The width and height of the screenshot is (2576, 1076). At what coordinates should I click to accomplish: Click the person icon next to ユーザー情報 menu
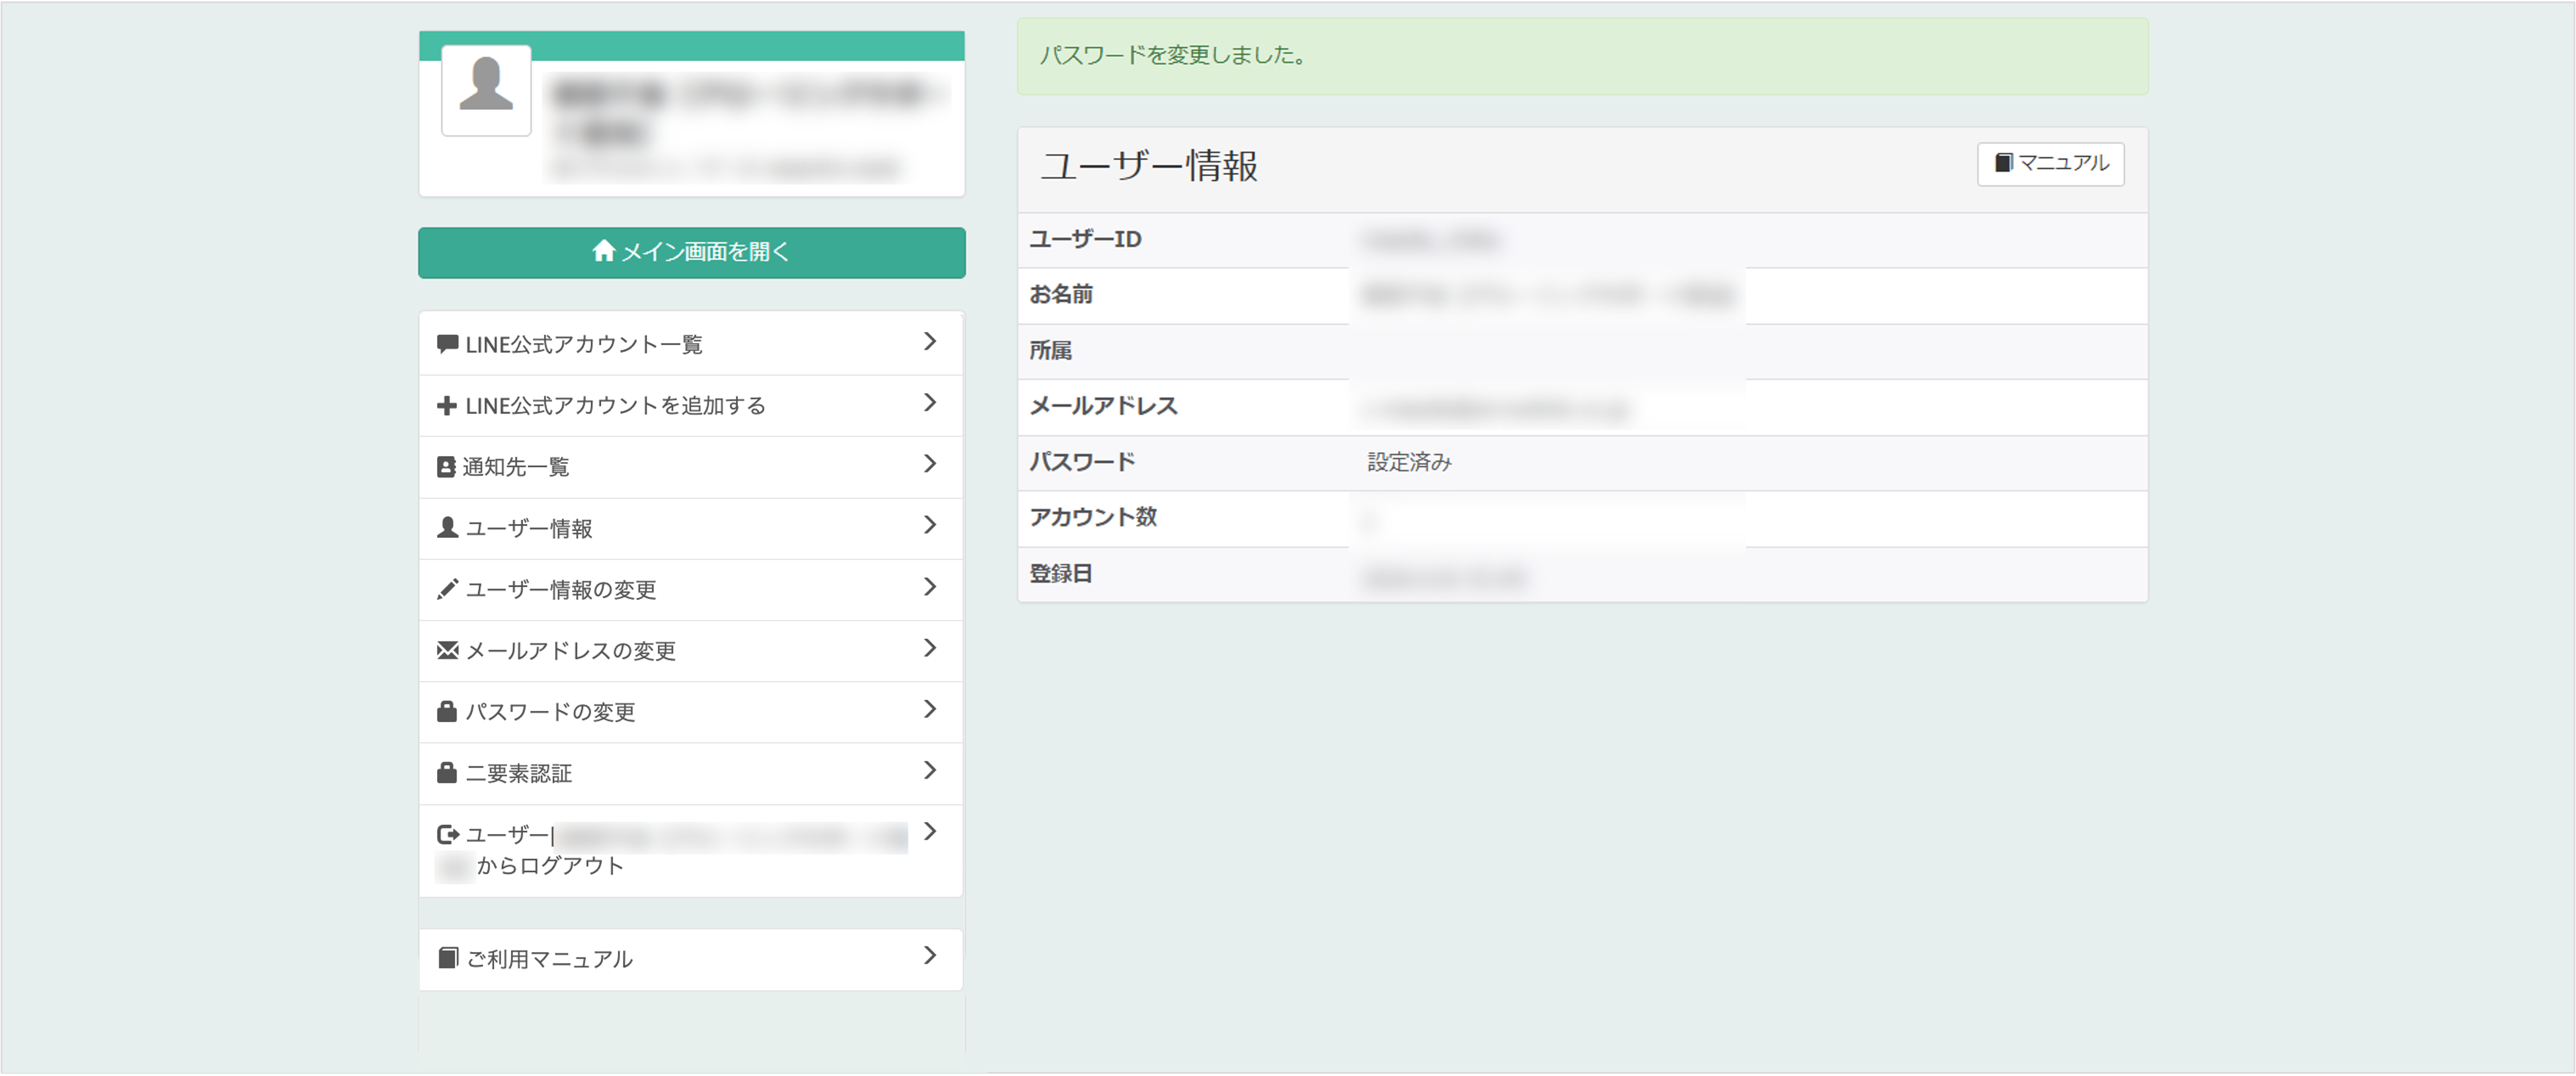point(447,528)
